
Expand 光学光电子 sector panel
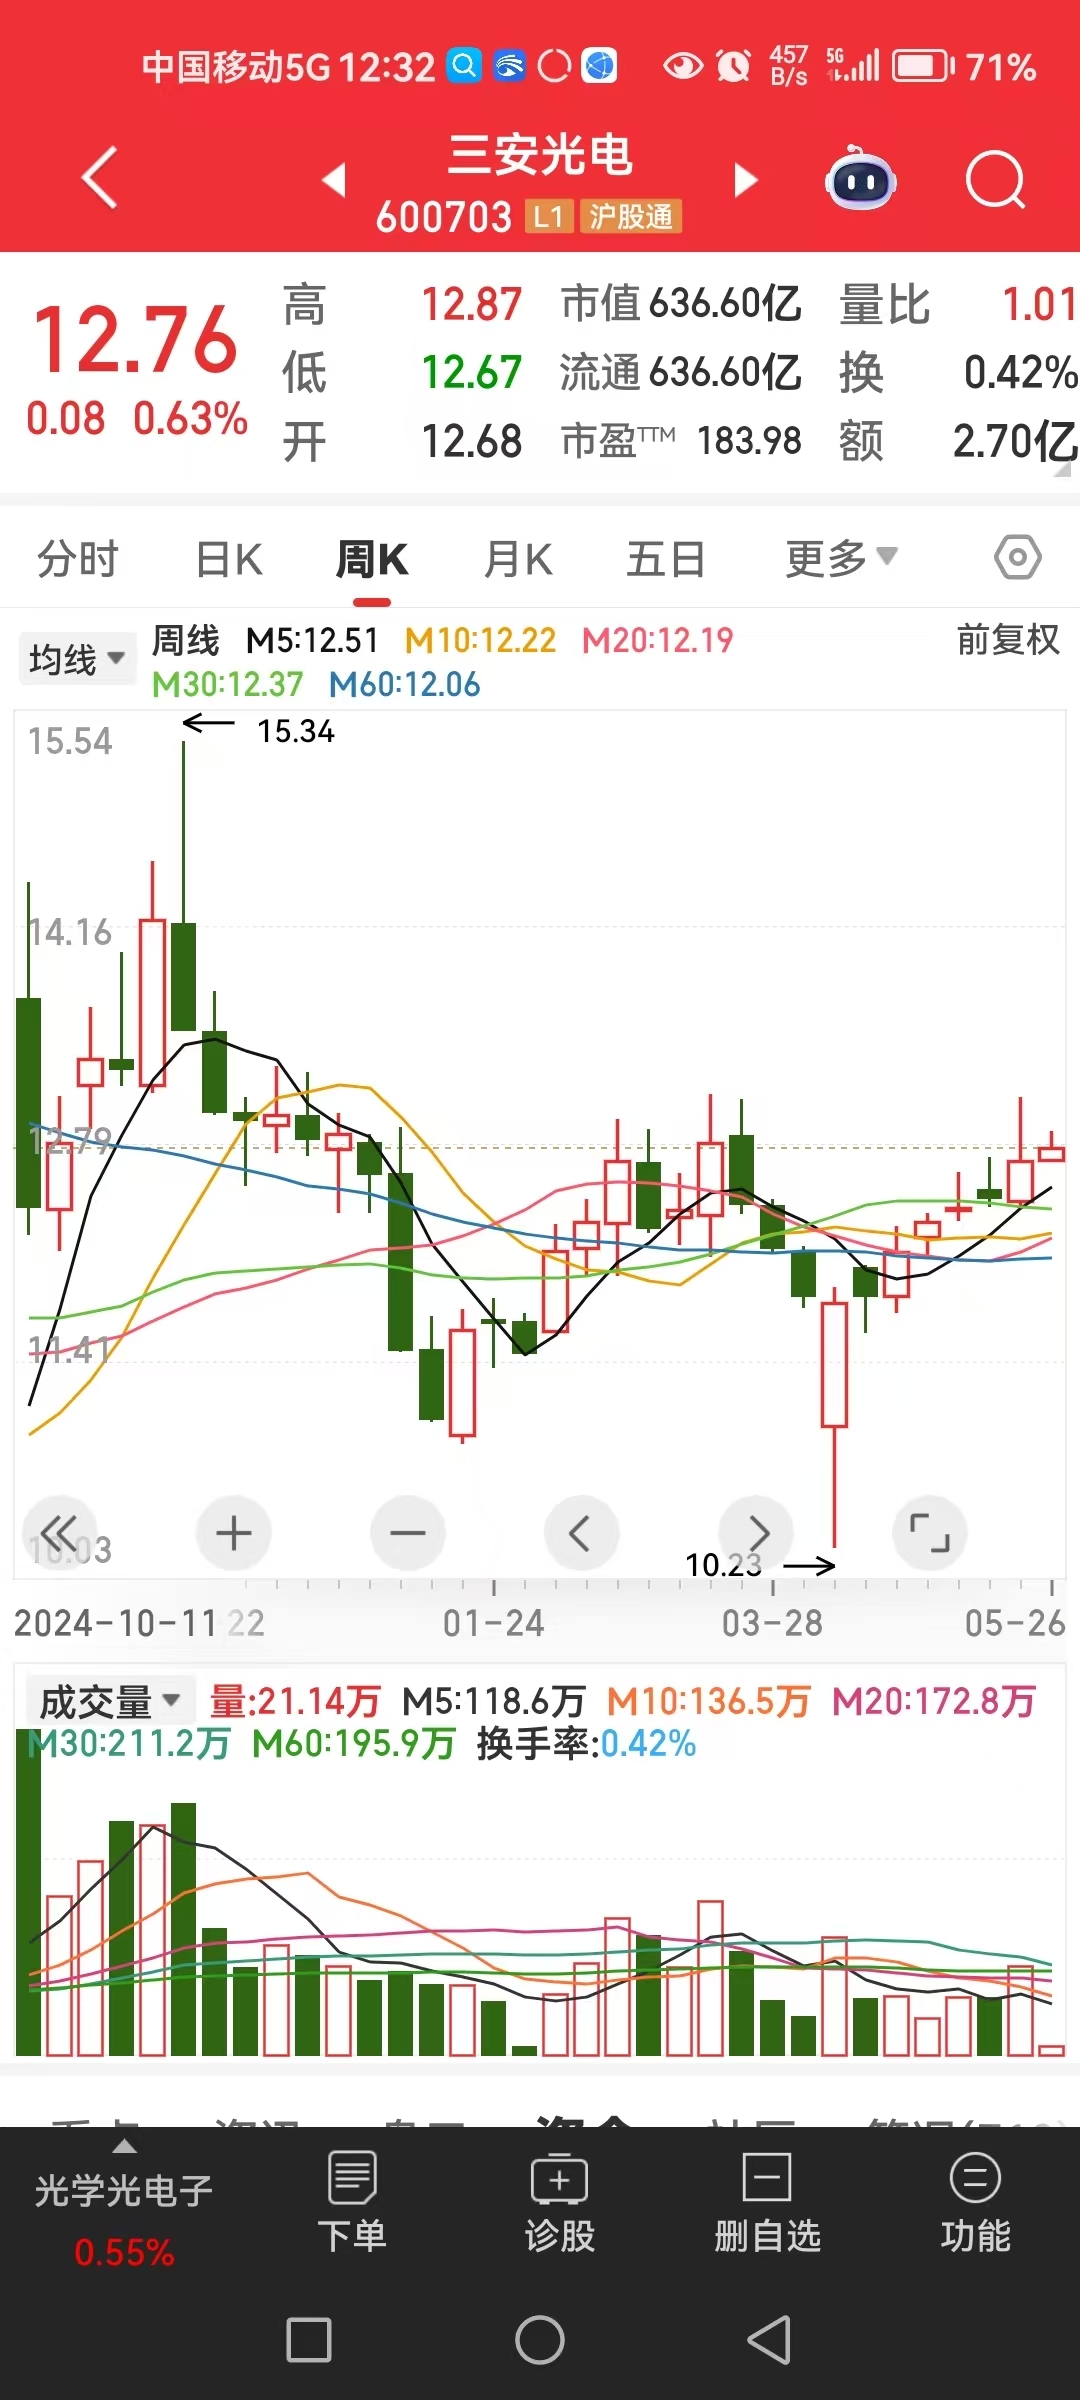click(x=124, y=2204)
